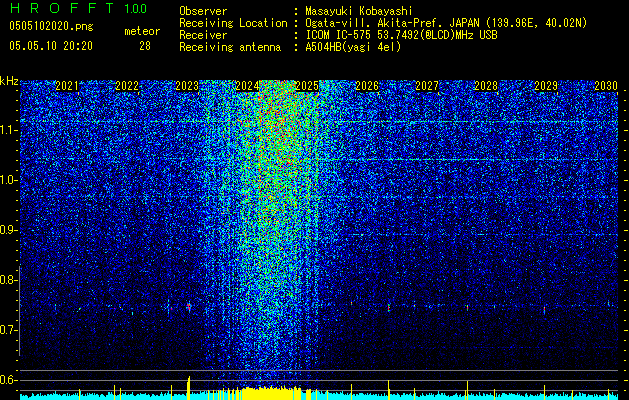Select observer name Masayuki Kobayashi
The image size is (629, 400).
[x=359, y=11]
